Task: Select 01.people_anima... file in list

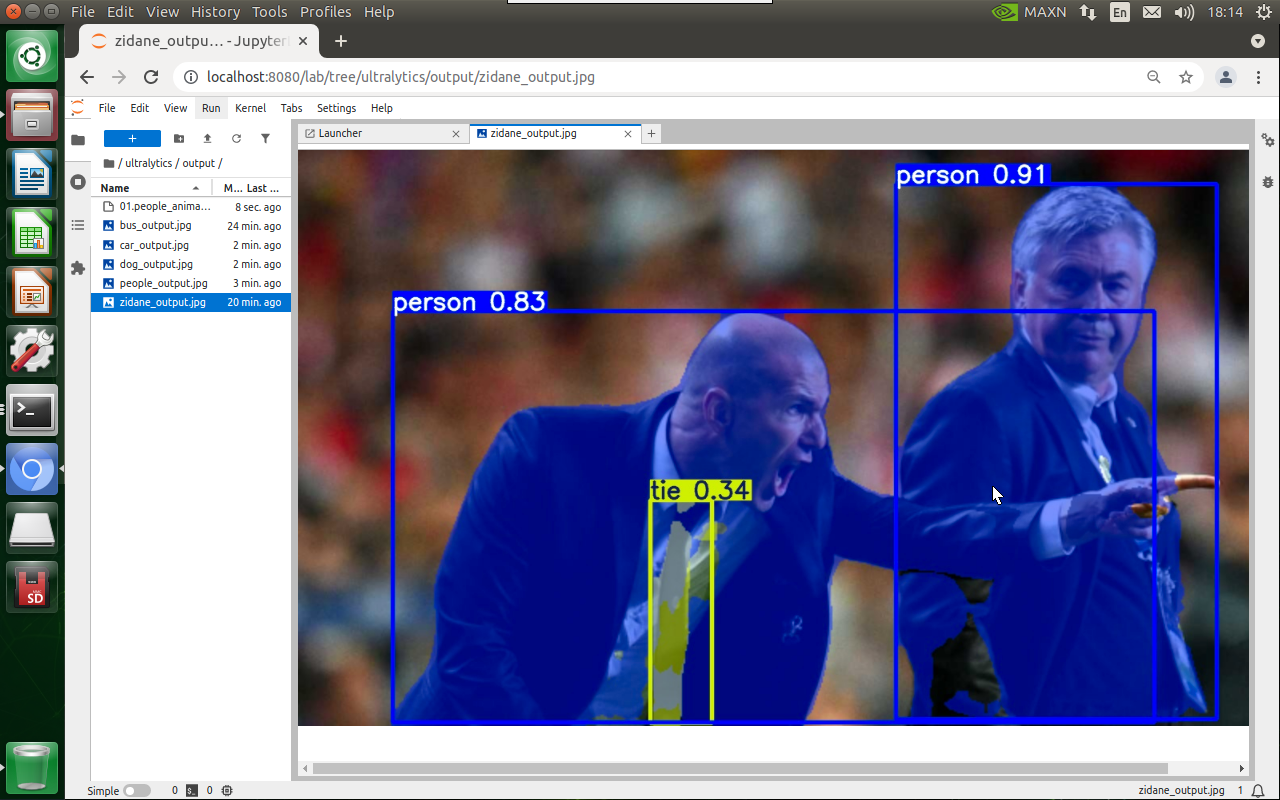Action: point(191,207)
